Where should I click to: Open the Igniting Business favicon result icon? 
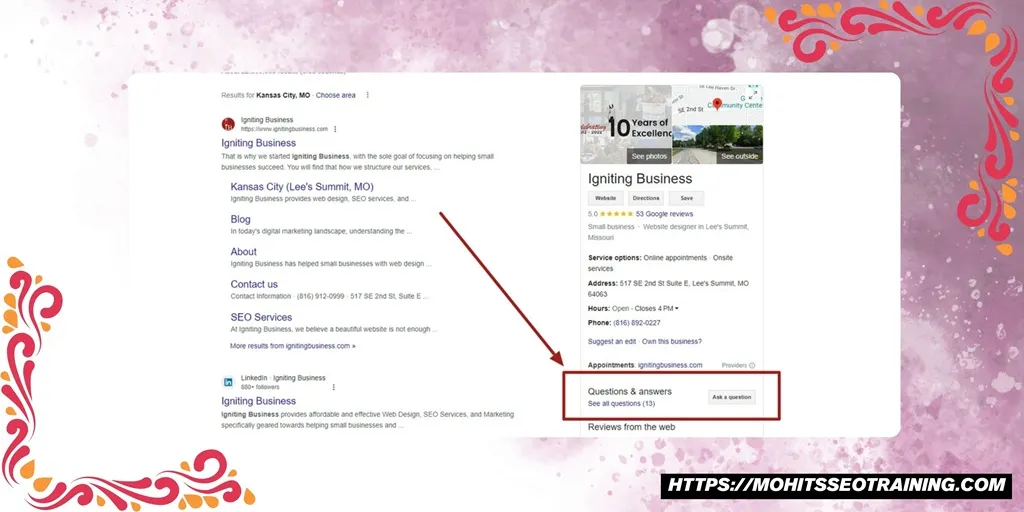(x=228, y=124)
